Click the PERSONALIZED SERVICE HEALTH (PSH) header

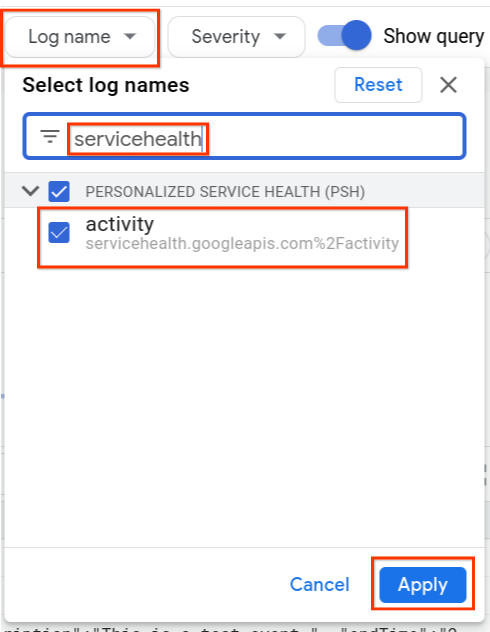(225, 191)
